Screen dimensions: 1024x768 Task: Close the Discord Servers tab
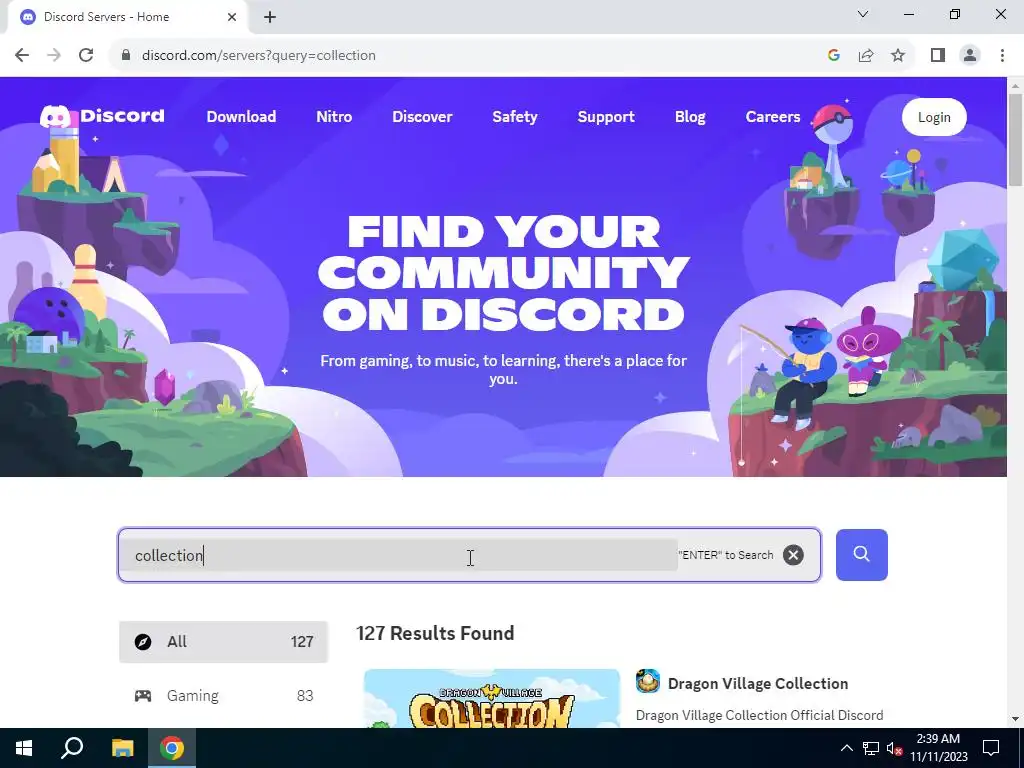[232, 17]
